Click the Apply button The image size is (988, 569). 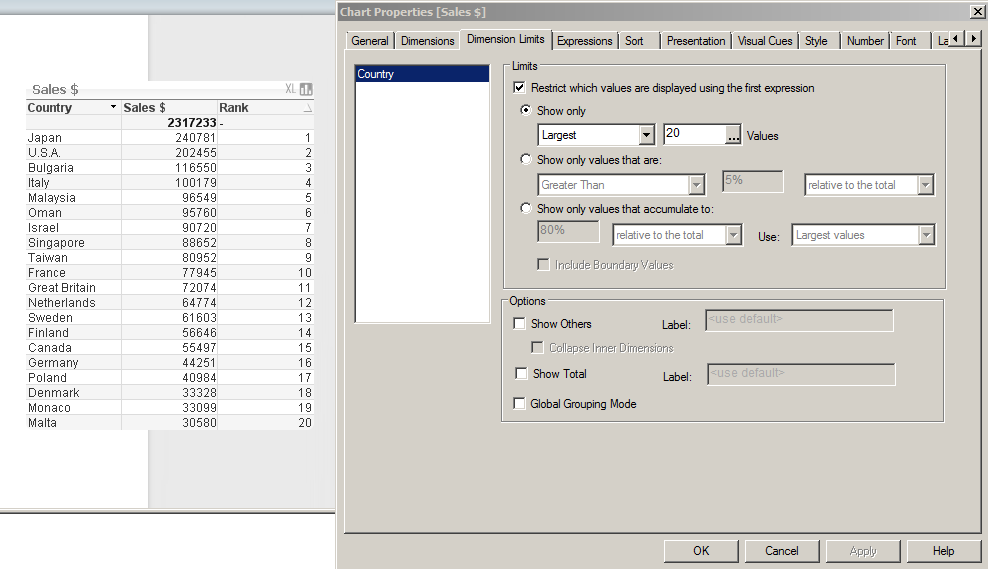click(x=863, y=551)
